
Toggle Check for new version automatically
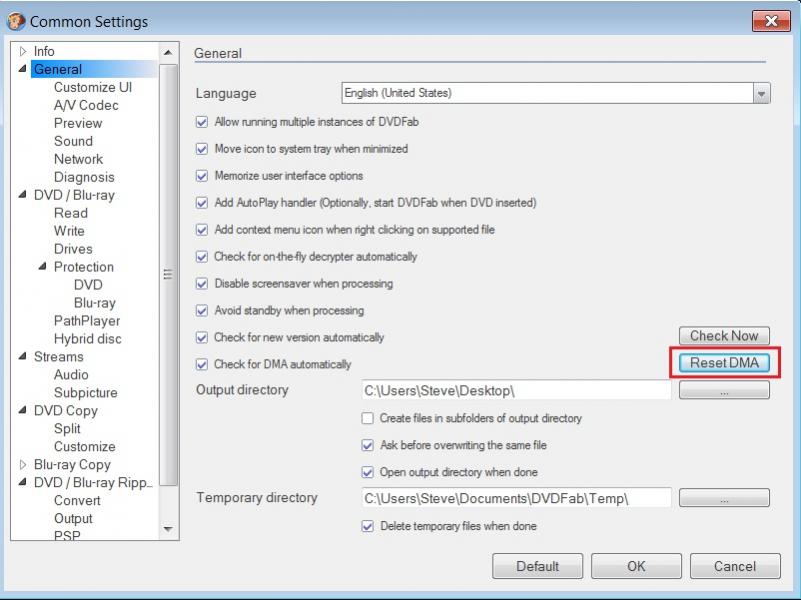point(202,338)
